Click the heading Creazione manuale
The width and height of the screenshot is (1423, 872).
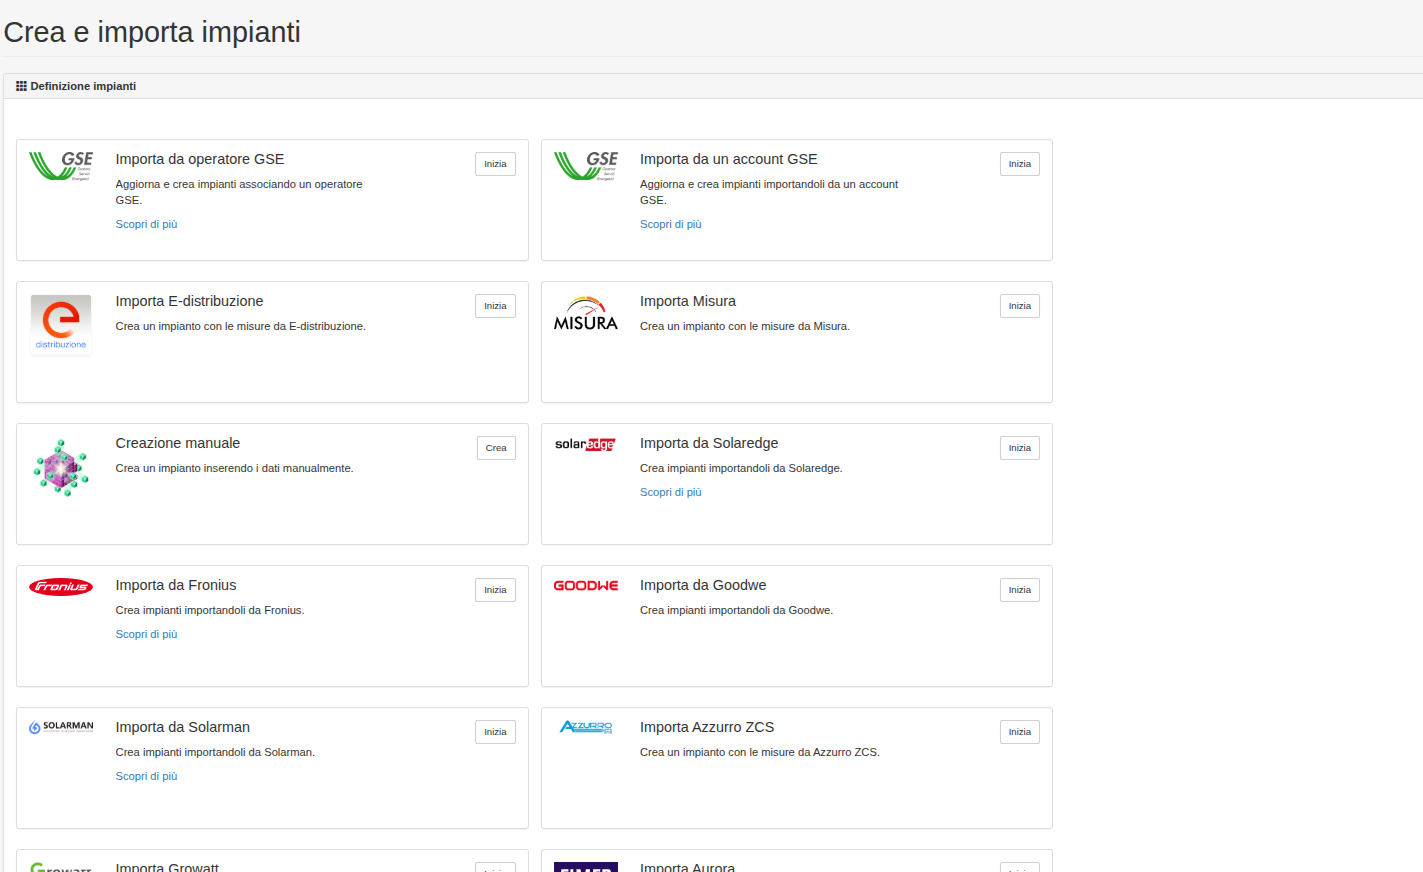pyautogui.click(x=178, y=443)
